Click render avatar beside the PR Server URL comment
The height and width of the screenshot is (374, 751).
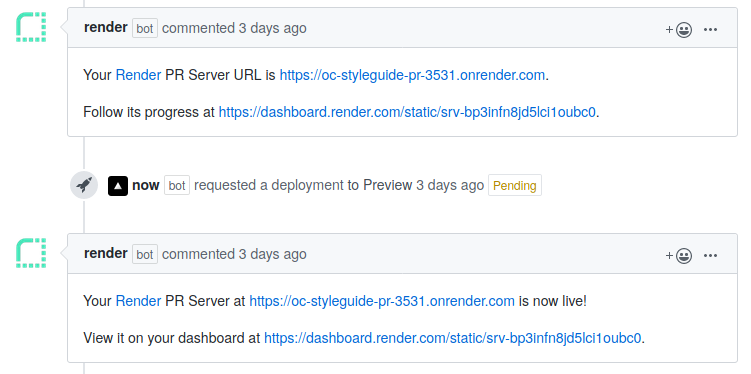pos(31,27)
